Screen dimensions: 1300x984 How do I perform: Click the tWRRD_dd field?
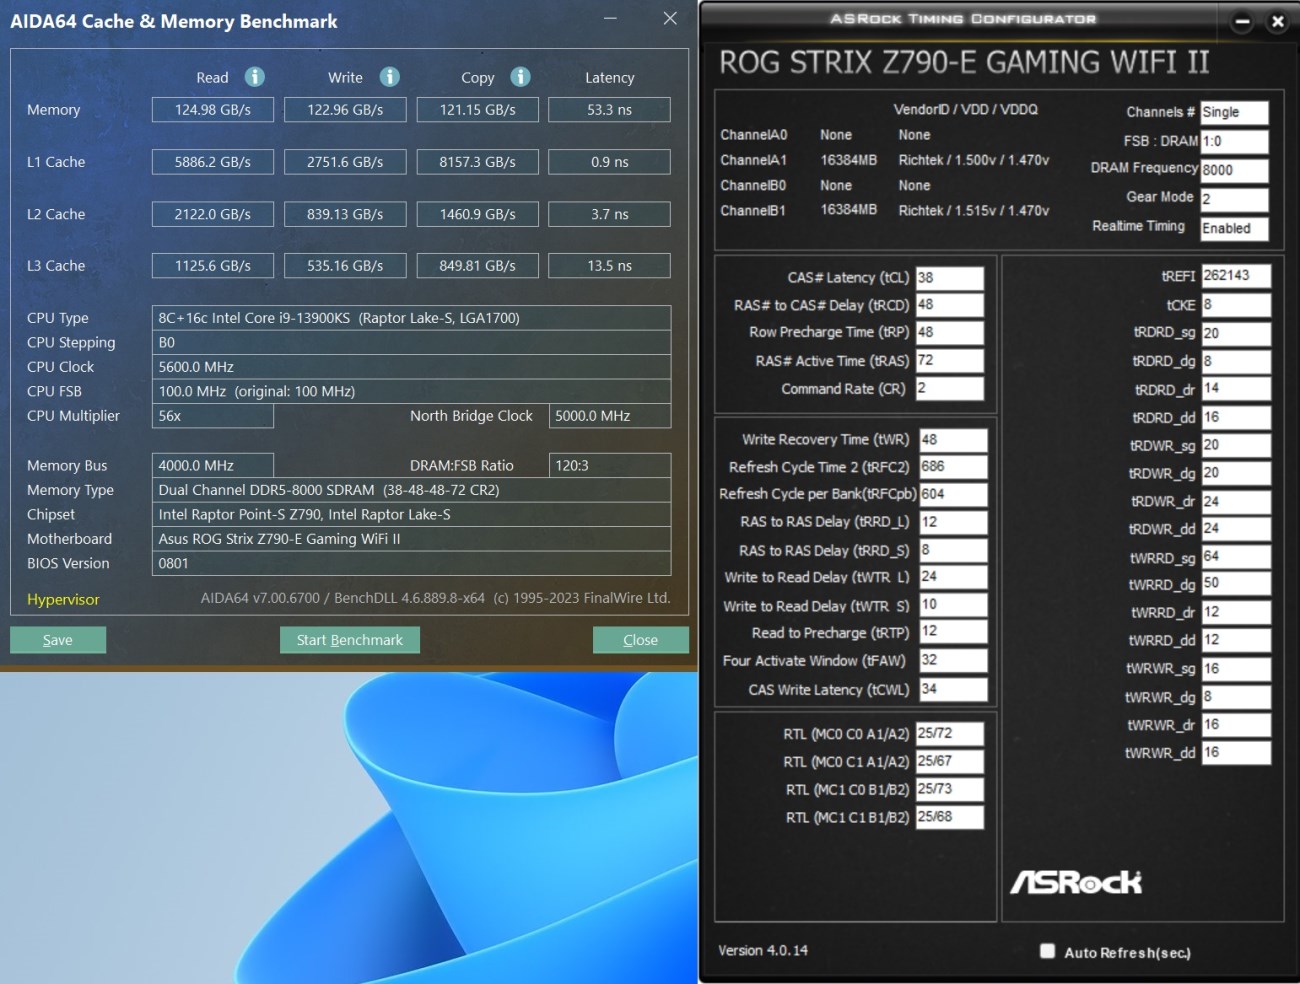click(1236, 640)
